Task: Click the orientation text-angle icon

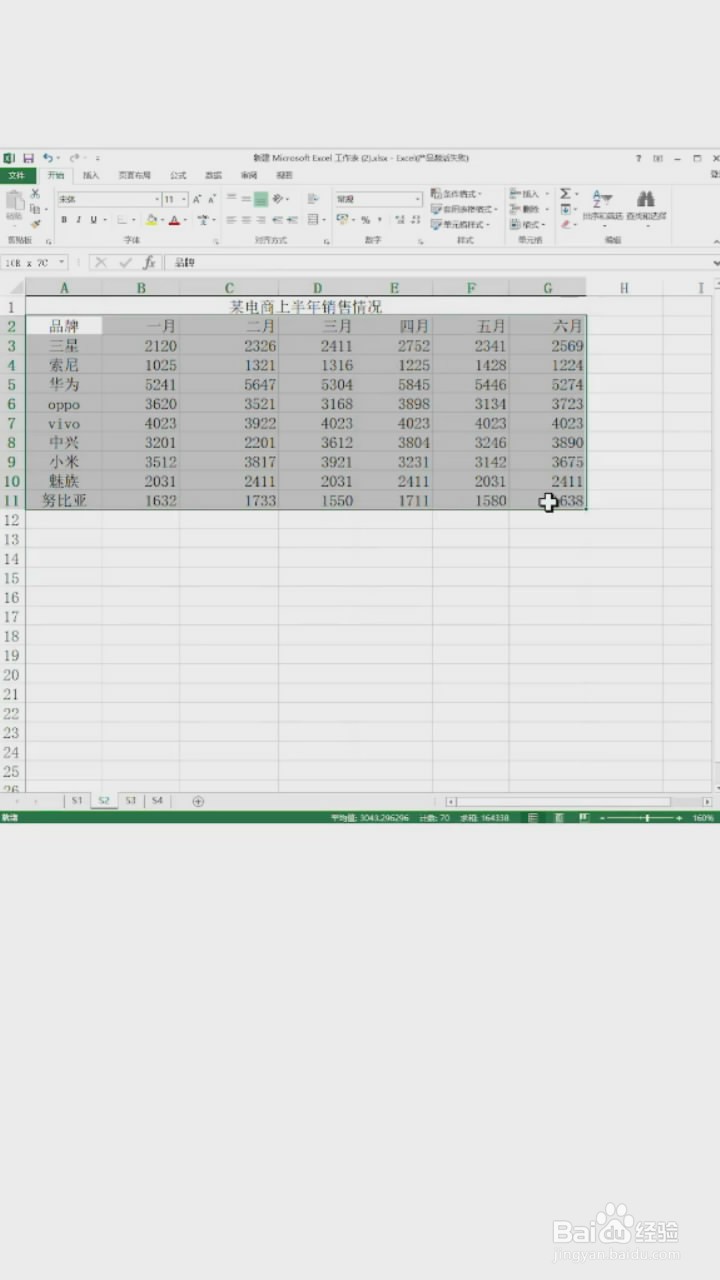Action: pos(277,198)
